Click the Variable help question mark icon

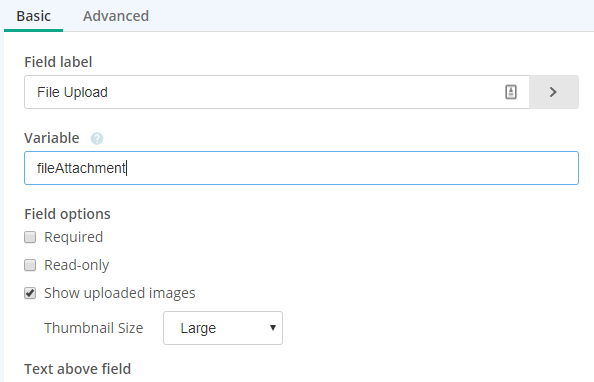click(97, 138)
